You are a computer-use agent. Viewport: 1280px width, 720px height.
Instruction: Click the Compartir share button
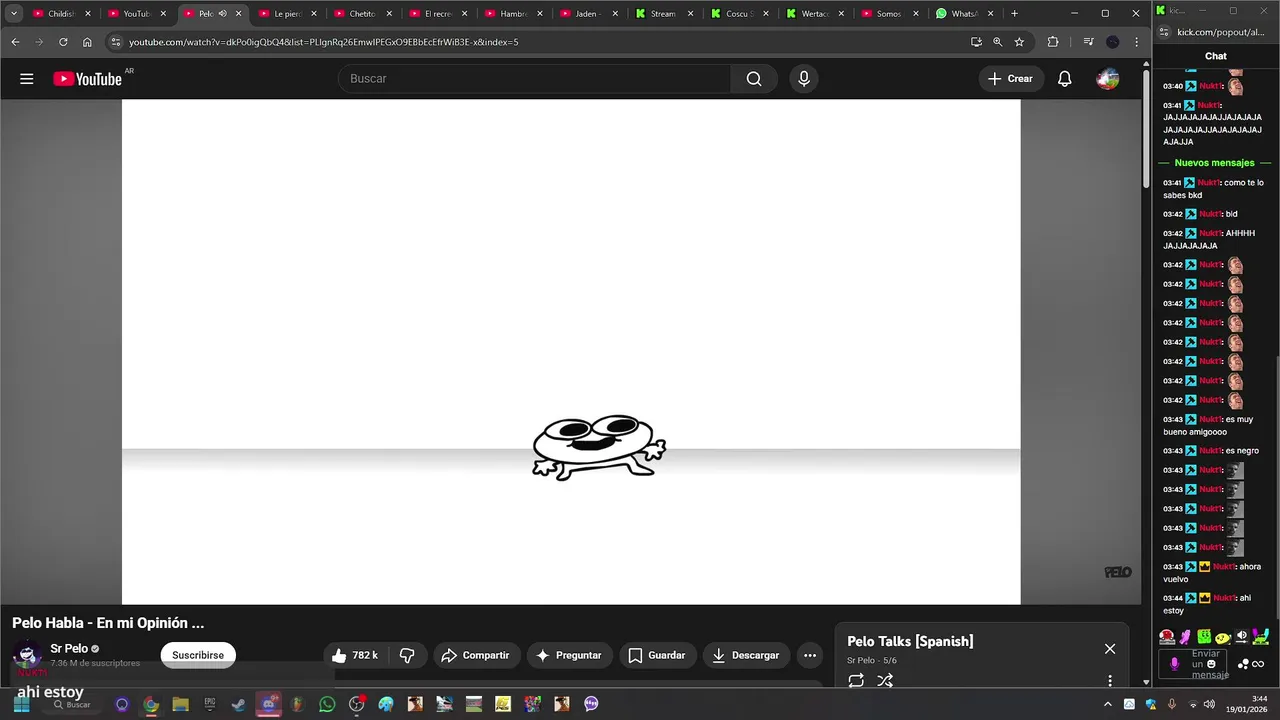point(475,655)
